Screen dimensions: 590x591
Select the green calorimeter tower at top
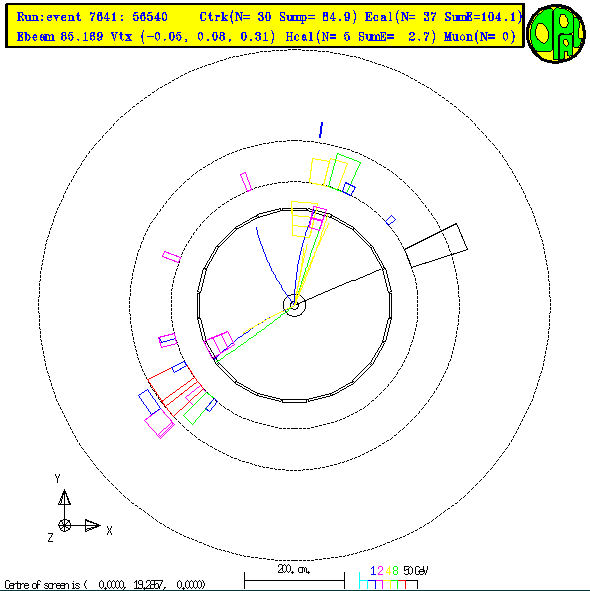click(x=345, y=172)
